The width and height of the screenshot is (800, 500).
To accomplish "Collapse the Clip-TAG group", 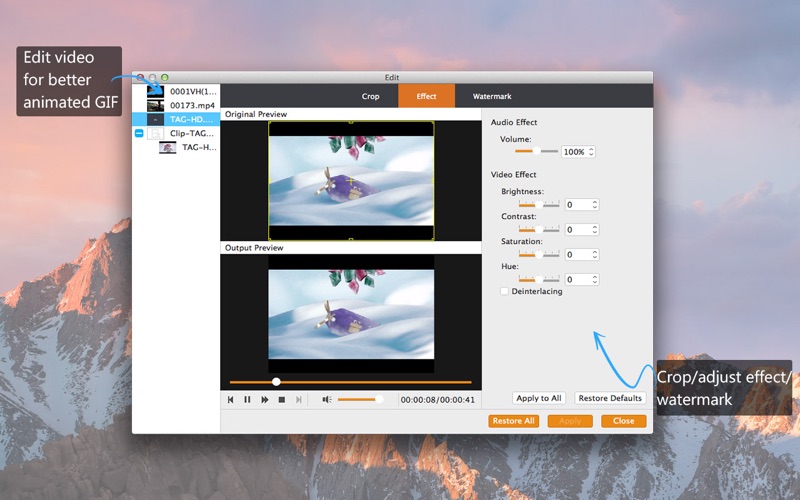I will coord(139,133).
